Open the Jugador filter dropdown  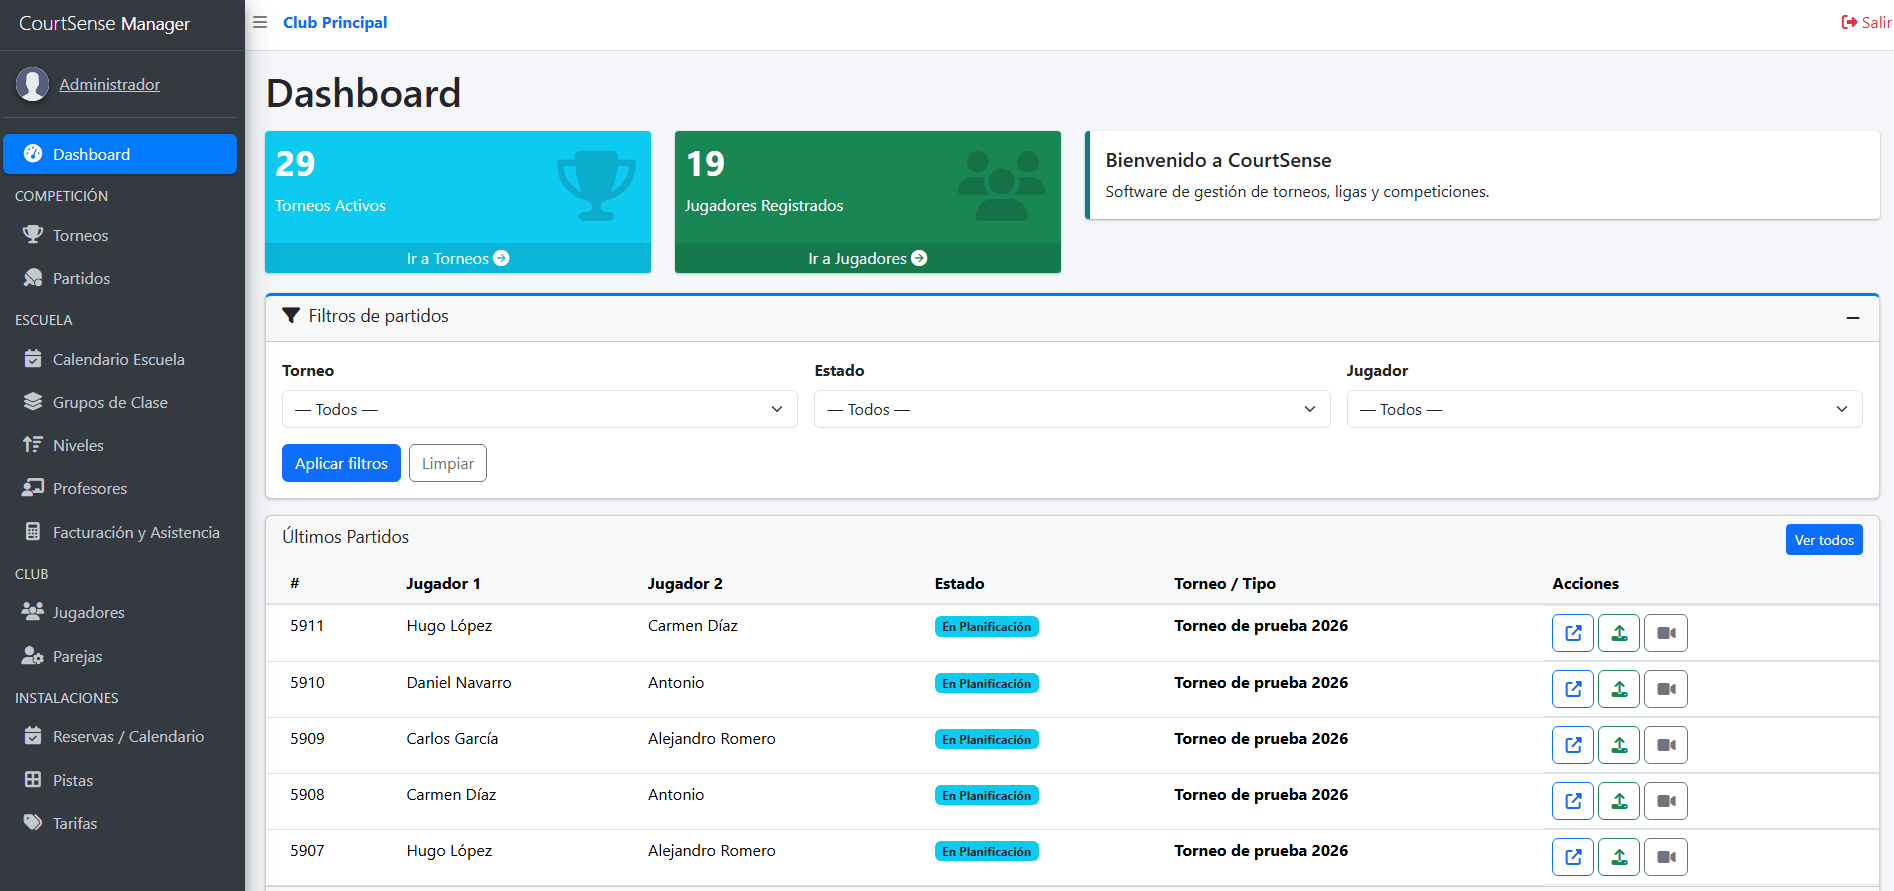[1604, 409]
